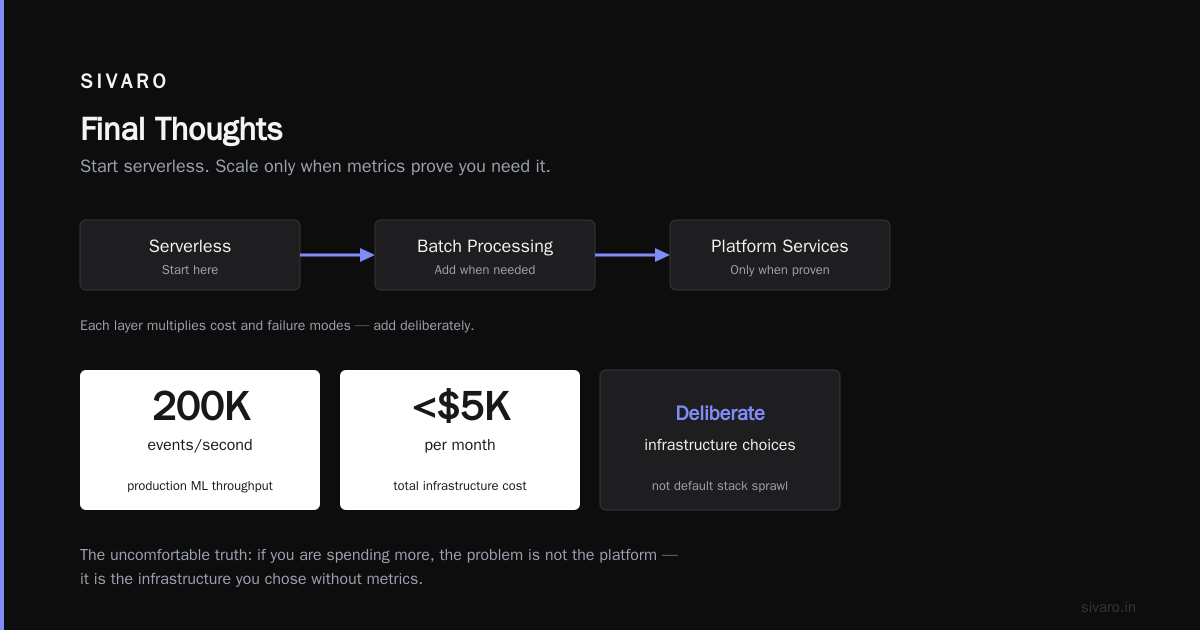Click the SIVARO brand logo text

(x=124, y=82)
